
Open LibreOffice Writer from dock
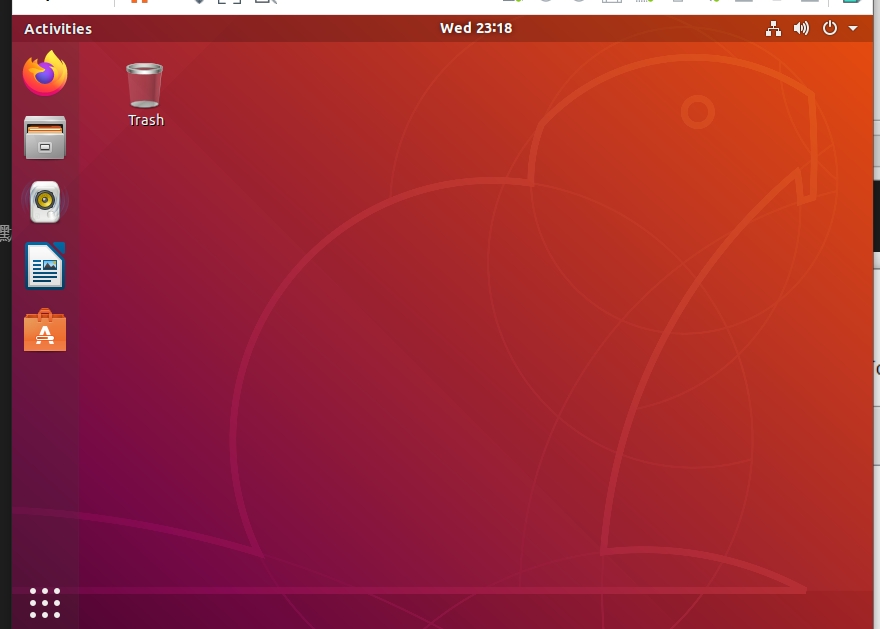[x=45, y=266]
